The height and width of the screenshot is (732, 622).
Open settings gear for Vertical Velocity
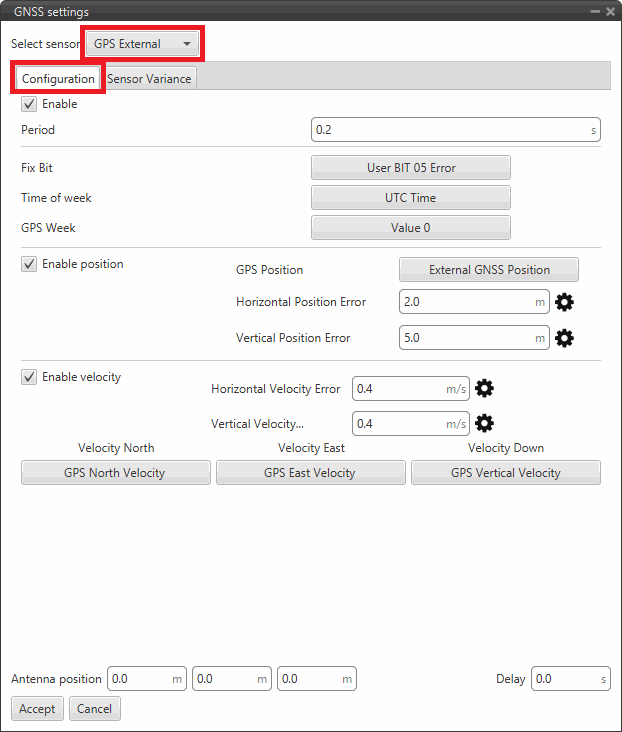click(485, 423)
